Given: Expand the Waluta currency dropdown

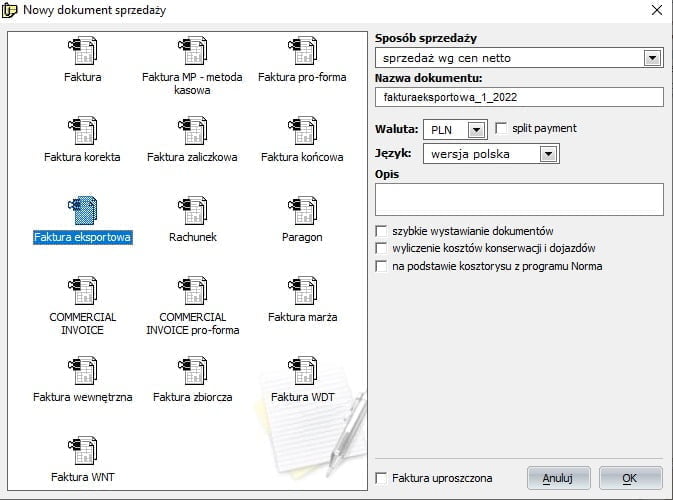Looking at the screenshot, I should pos(476,130).
